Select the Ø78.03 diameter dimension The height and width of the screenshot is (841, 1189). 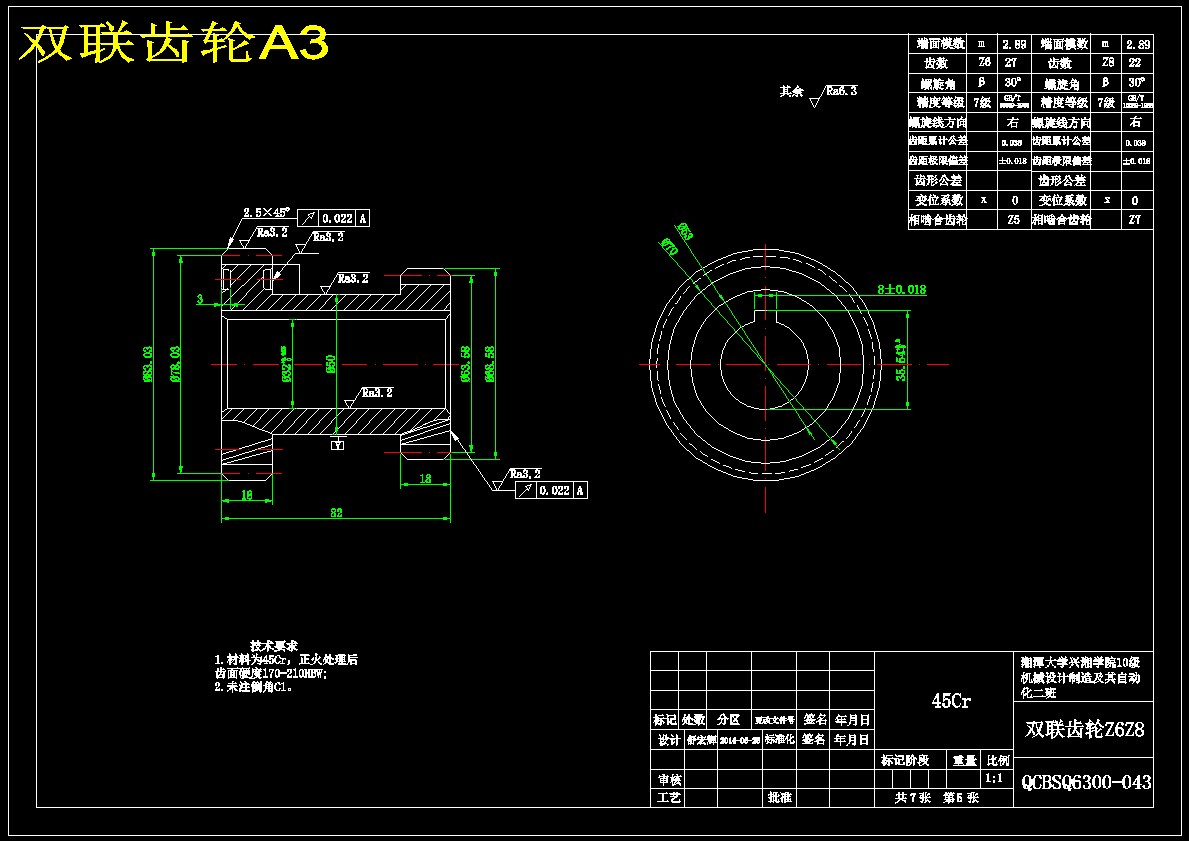[175, 363]
